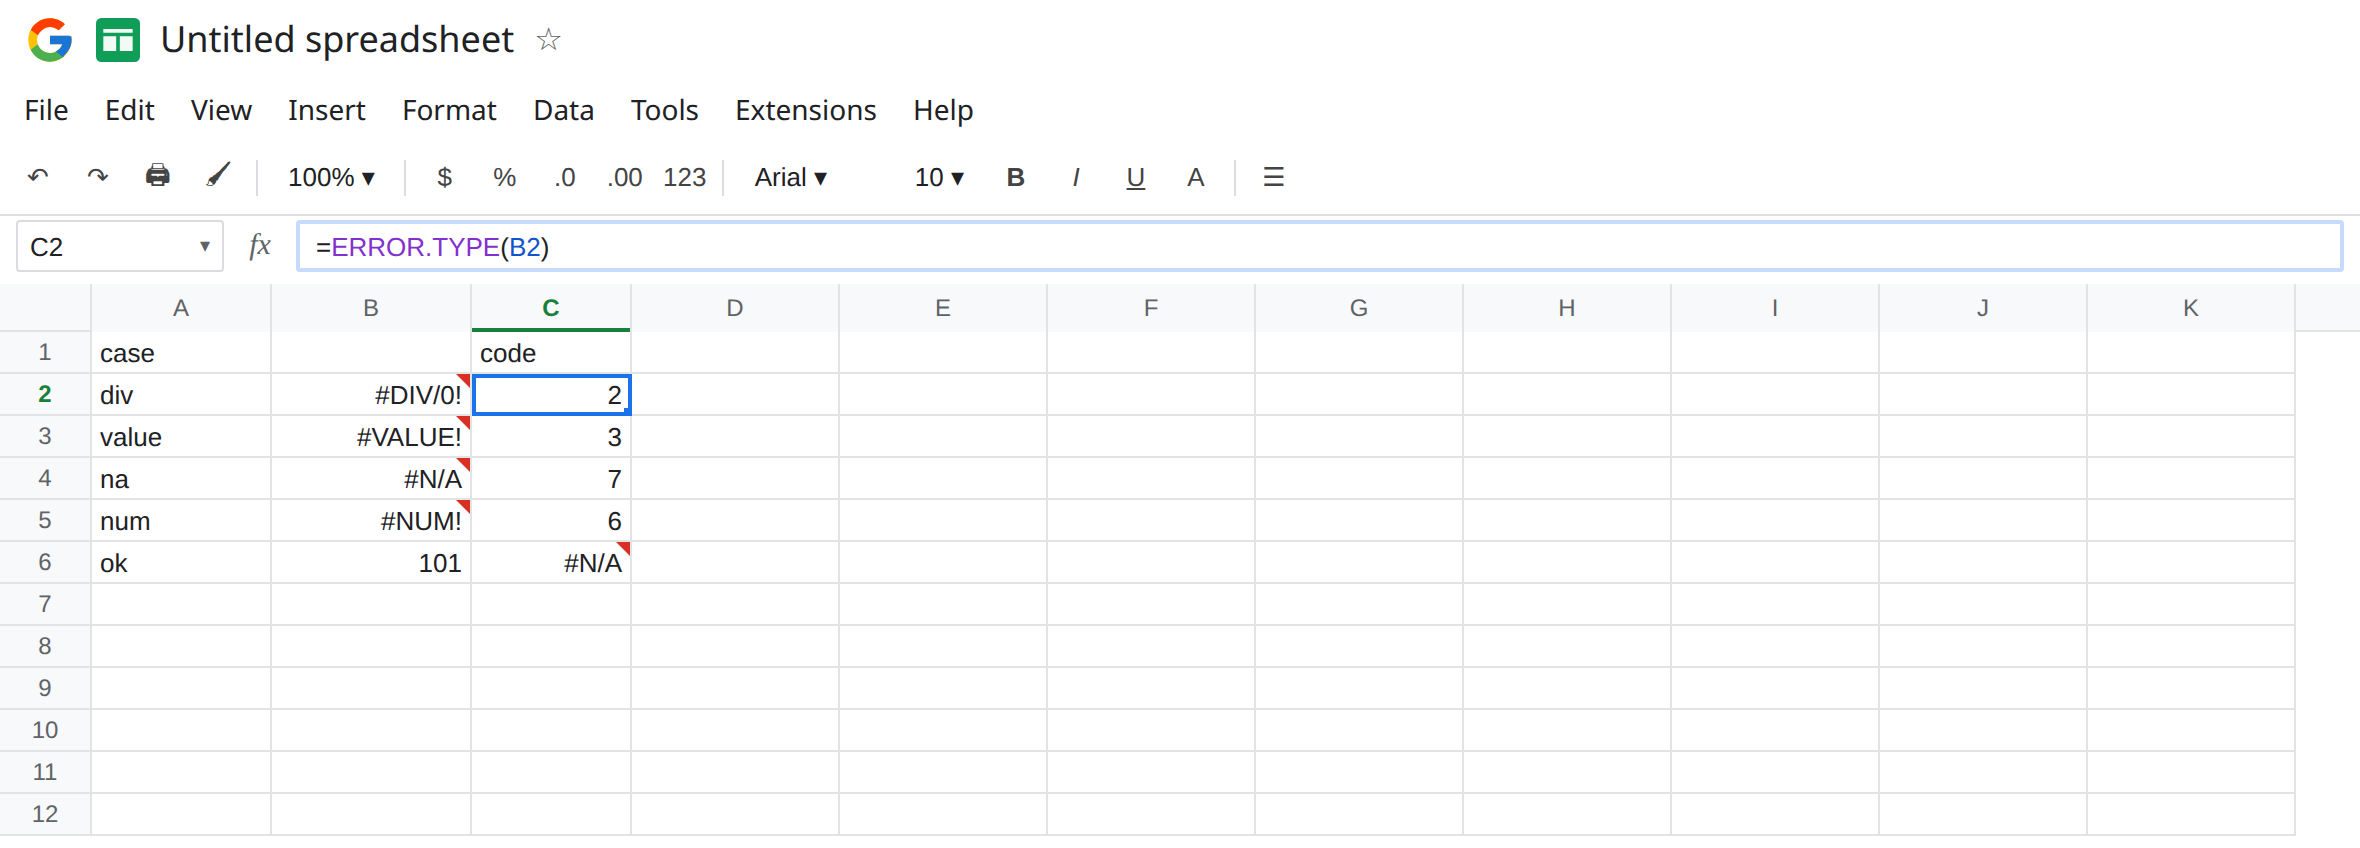Select the #DIV/0! cell
Image resolution: width=2360 pixels, height=848 pixels.
click(371, 395)
